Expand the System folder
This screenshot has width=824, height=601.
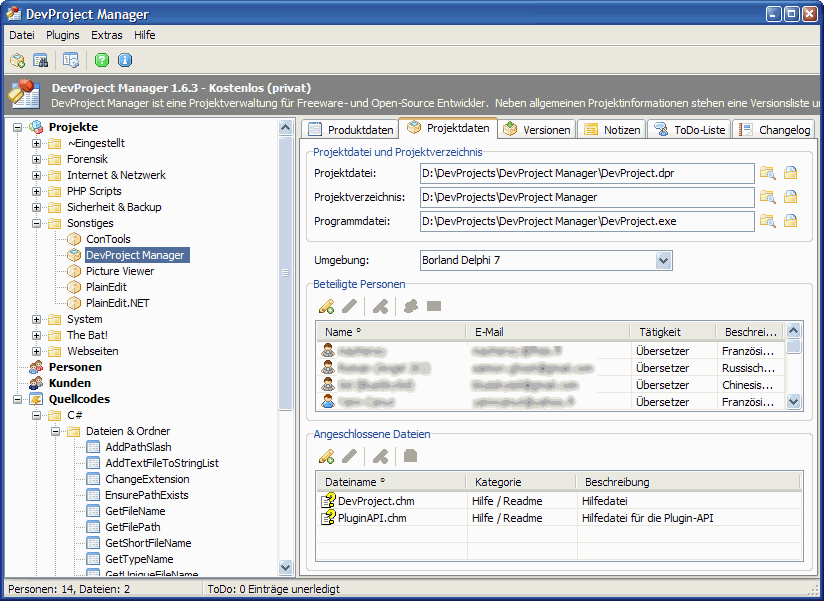point(36,319)
